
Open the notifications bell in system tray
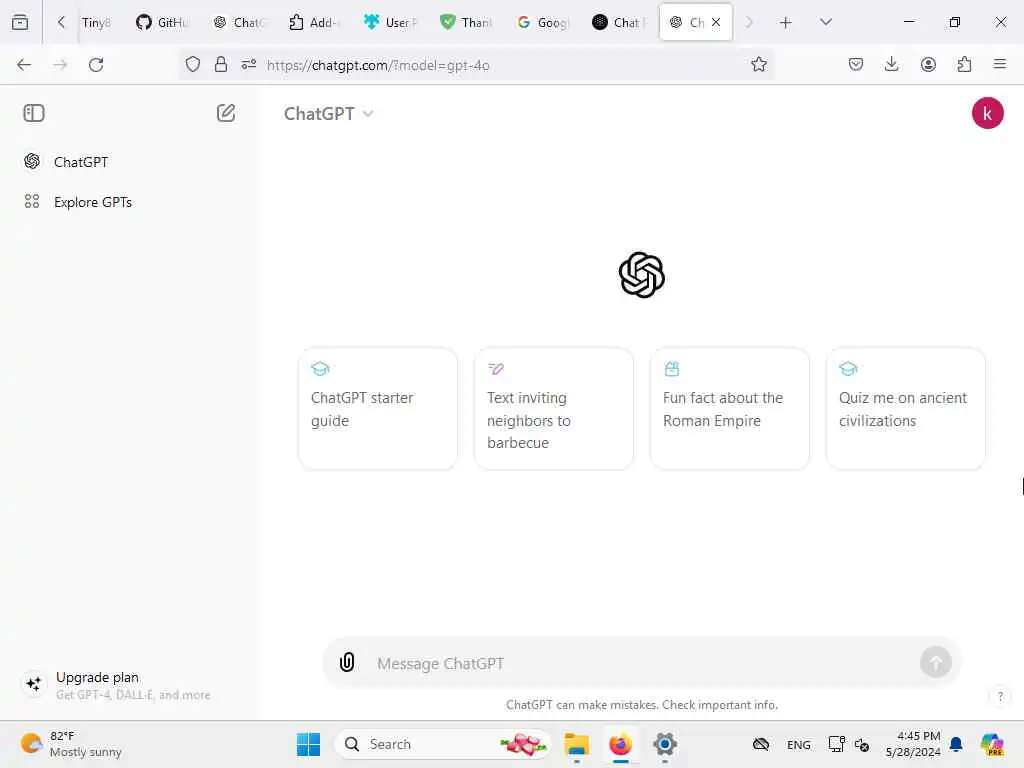click(x=956, y=744)
